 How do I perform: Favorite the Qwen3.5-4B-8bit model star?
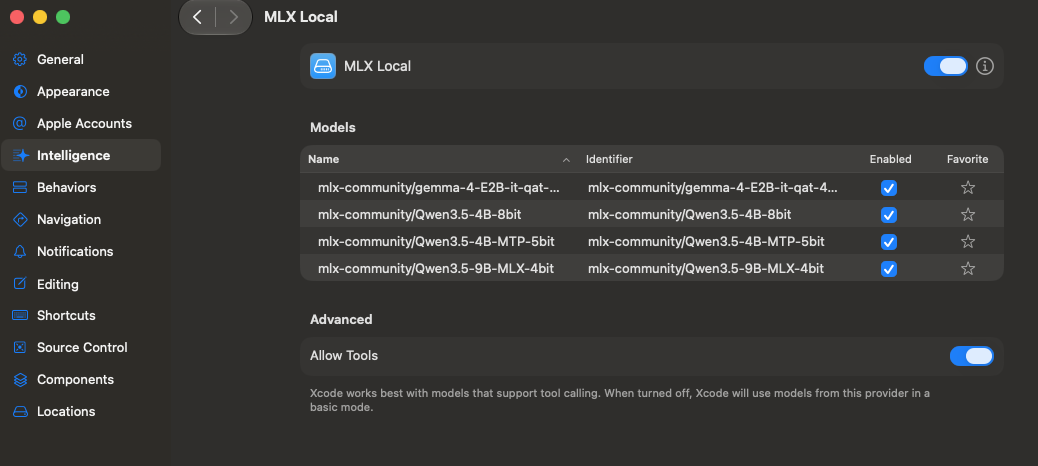[x=968, y=214]
